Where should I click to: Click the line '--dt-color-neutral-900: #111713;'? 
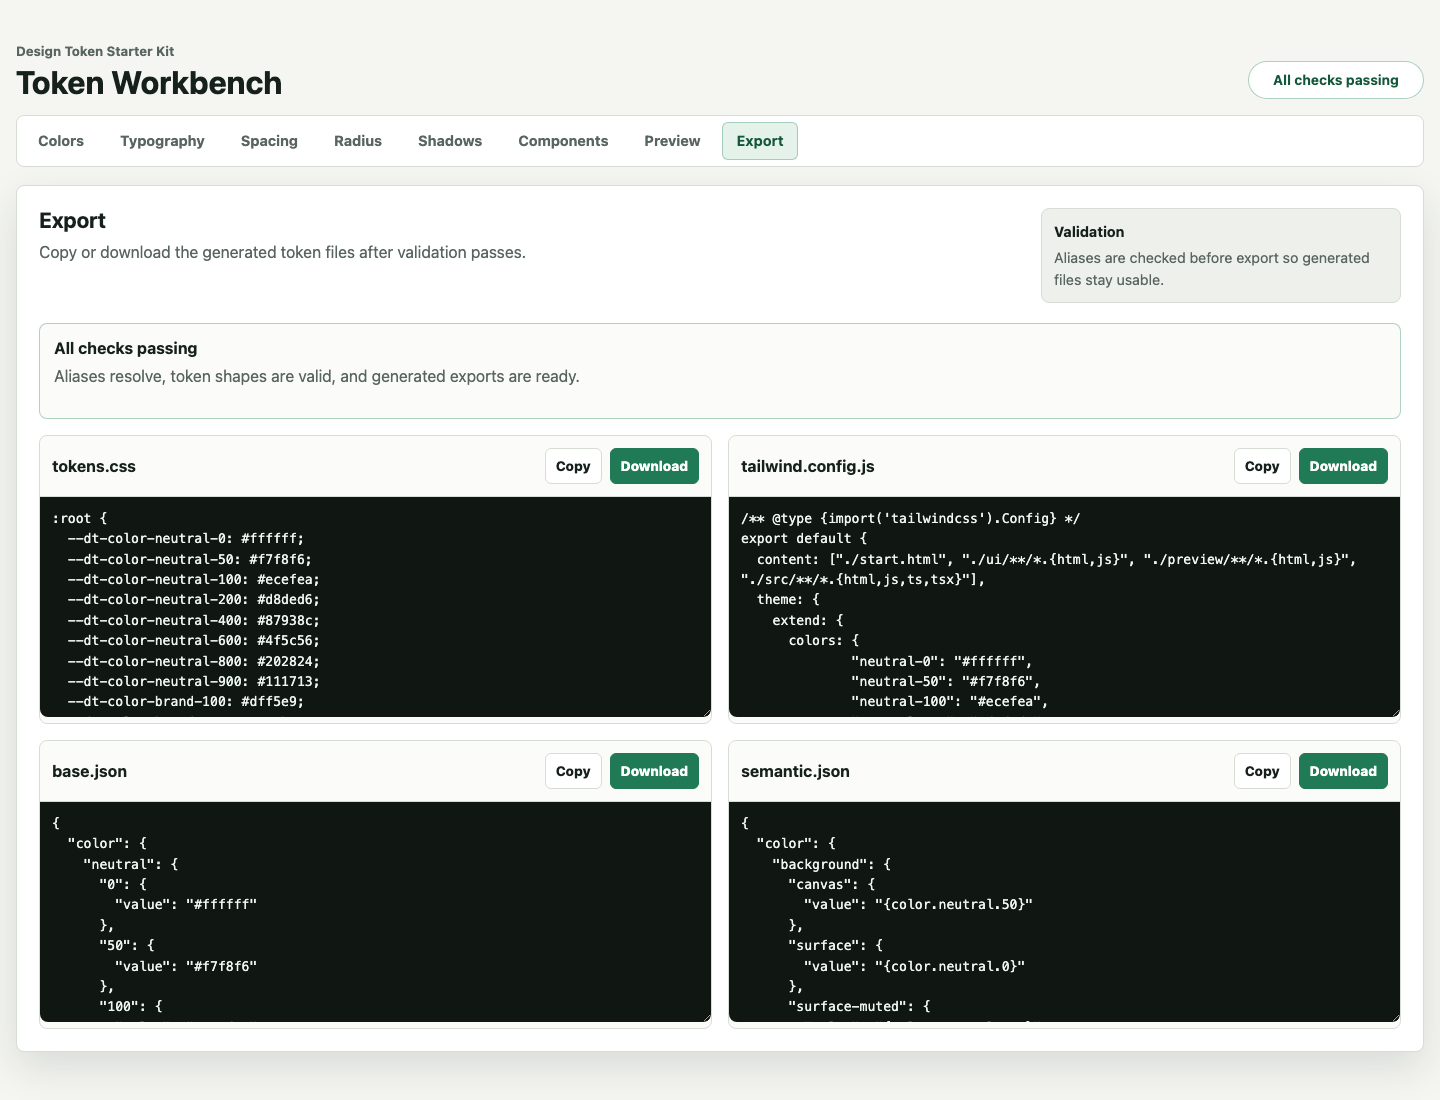pyautogui.click(x=194, y=681)
